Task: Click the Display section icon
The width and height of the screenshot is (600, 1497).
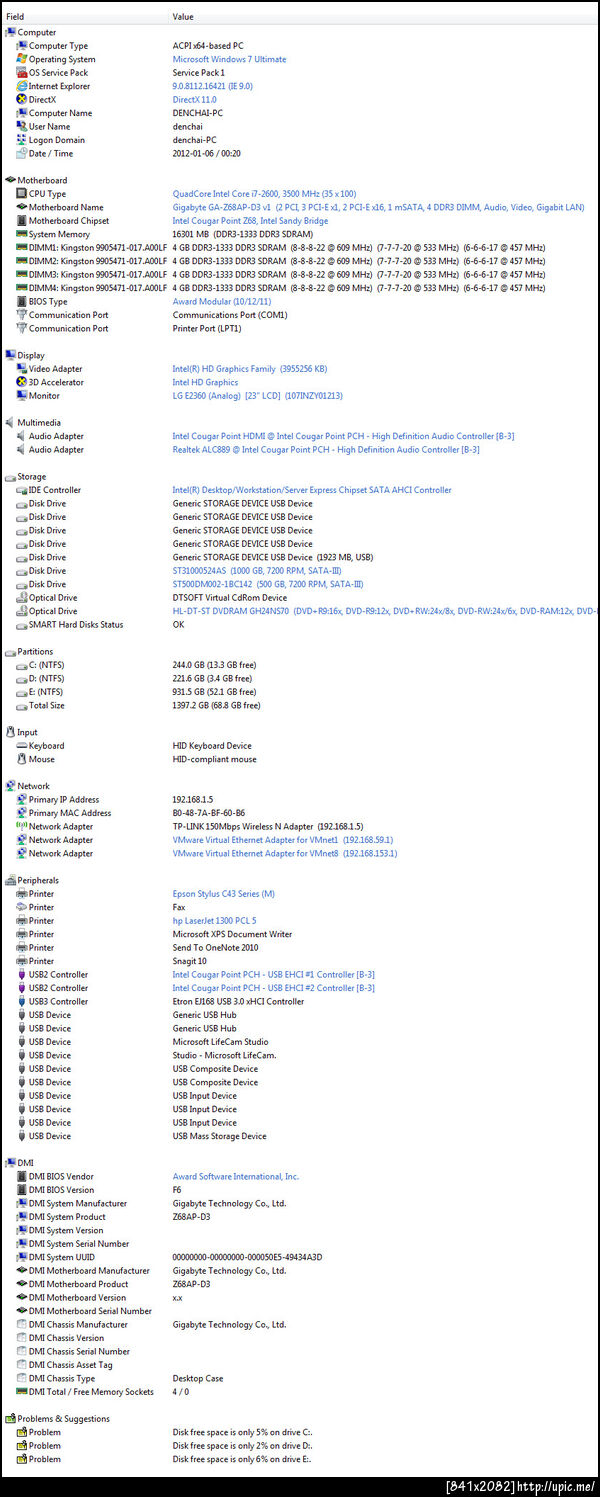Action: point(10,355)
